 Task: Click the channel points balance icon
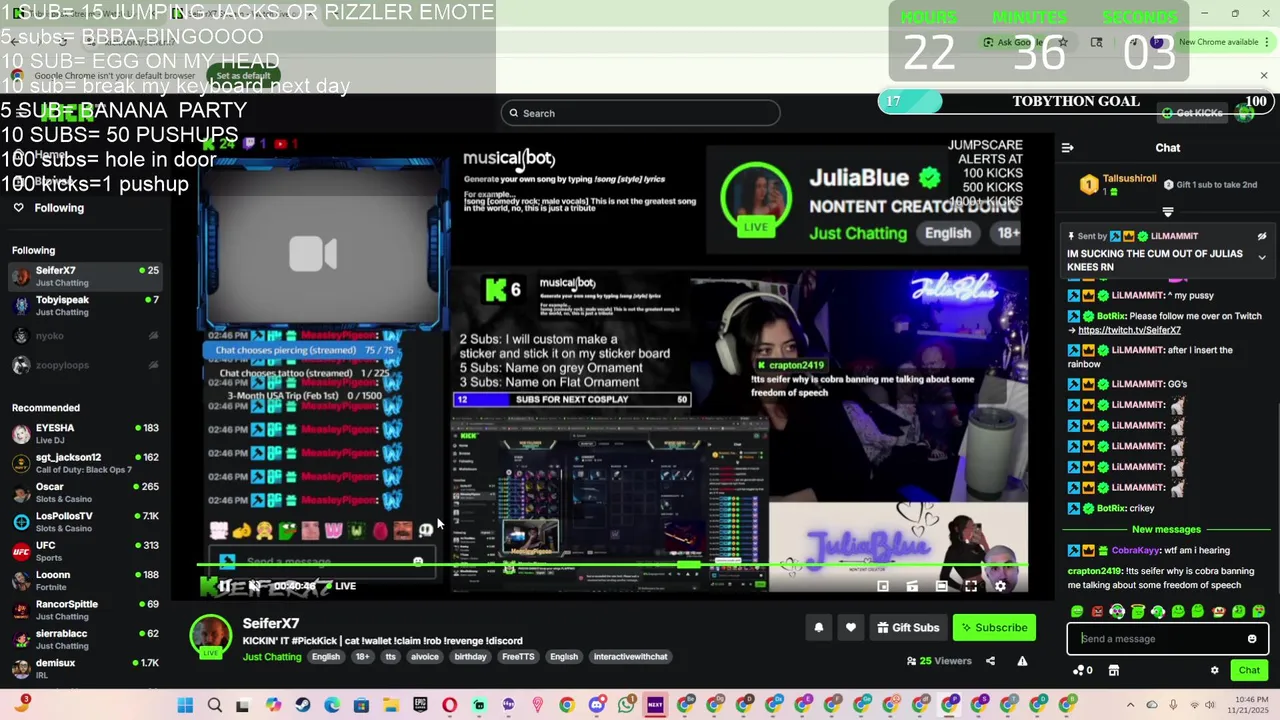click(1082, 671)
